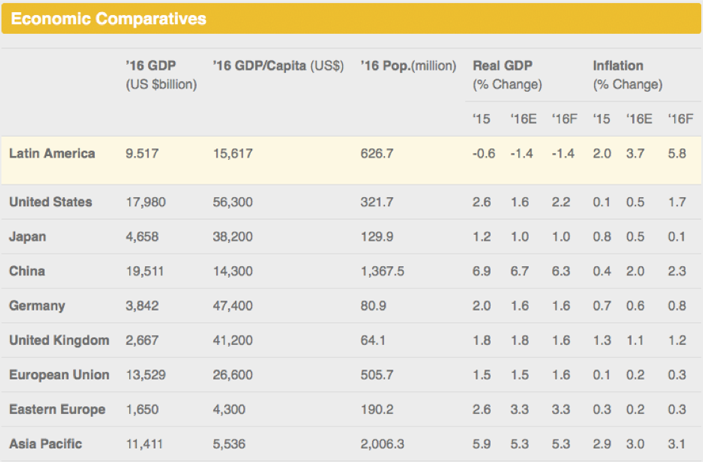Click Latin America '16E inflation 3.7
The height and width of the screenshot is (462, 703).
(635, 153)
